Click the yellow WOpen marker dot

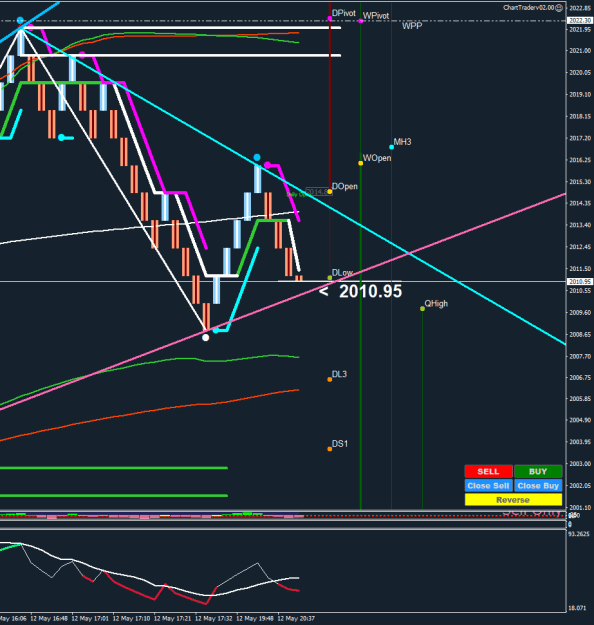[360, 163]
